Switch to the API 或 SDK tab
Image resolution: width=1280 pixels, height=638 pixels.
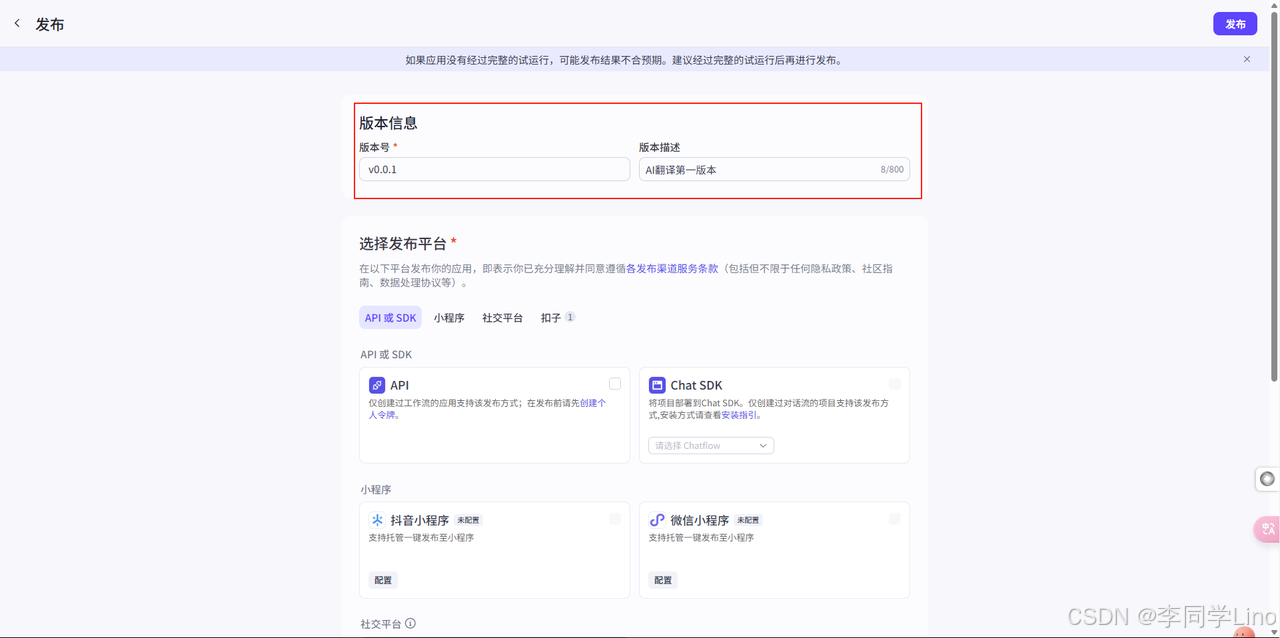(390, 317)
